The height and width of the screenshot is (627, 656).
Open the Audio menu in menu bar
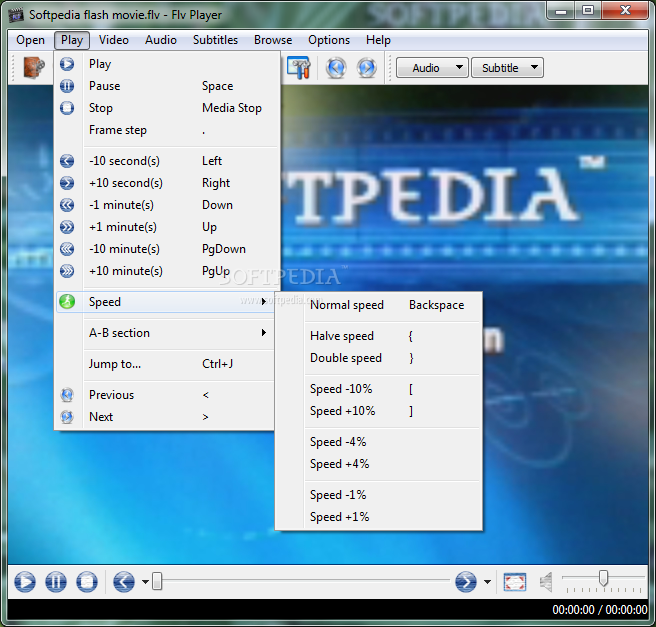click(x=161, y=40)
